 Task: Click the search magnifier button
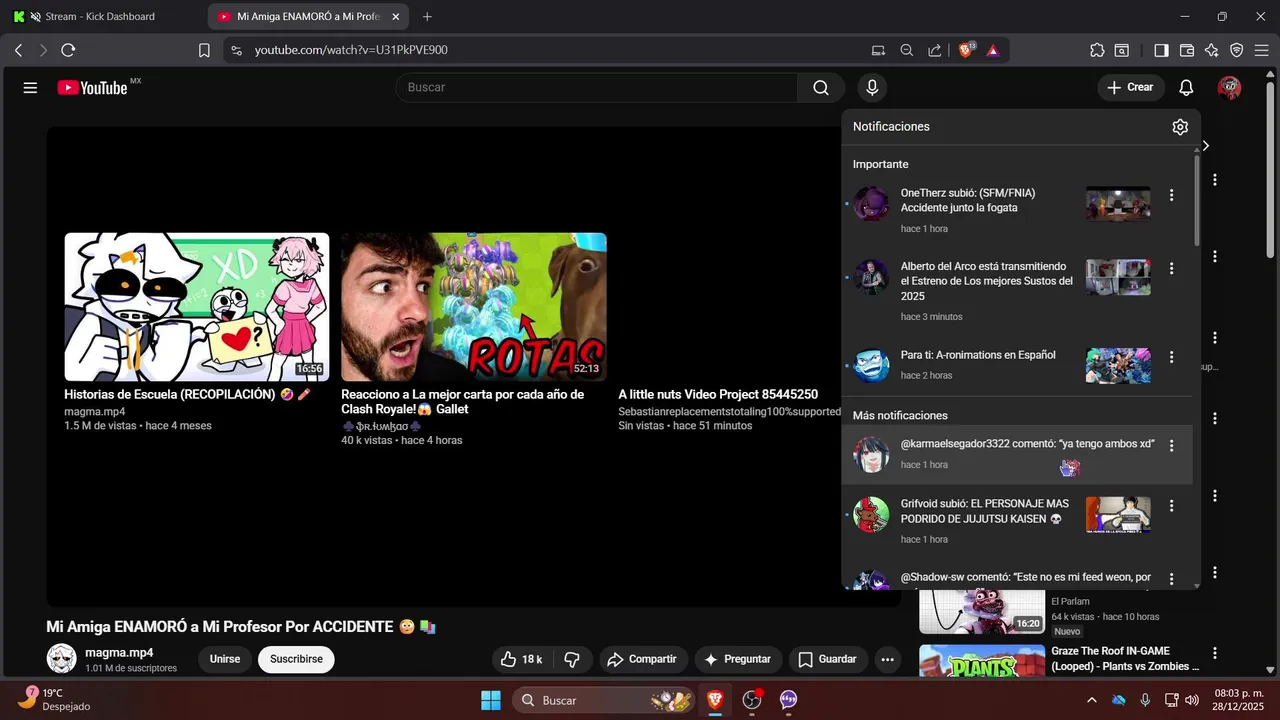coord(821,88)
